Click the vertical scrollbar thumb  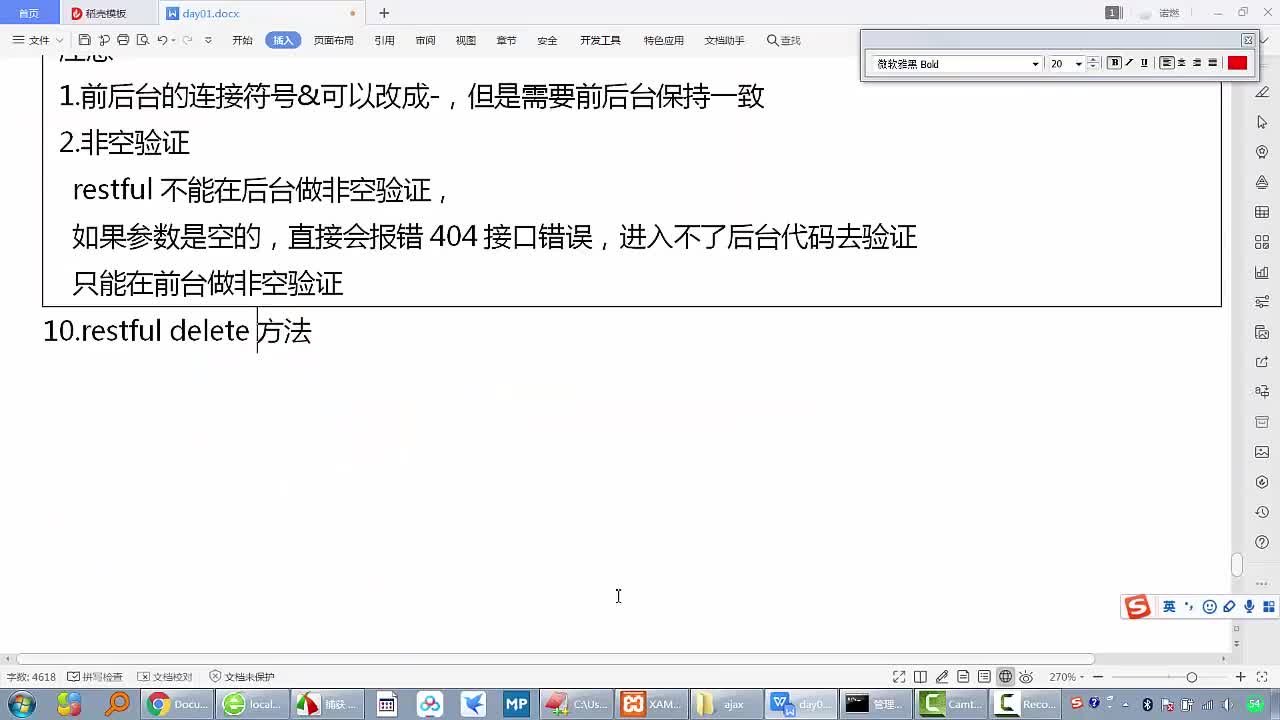tap(1237, 565)
